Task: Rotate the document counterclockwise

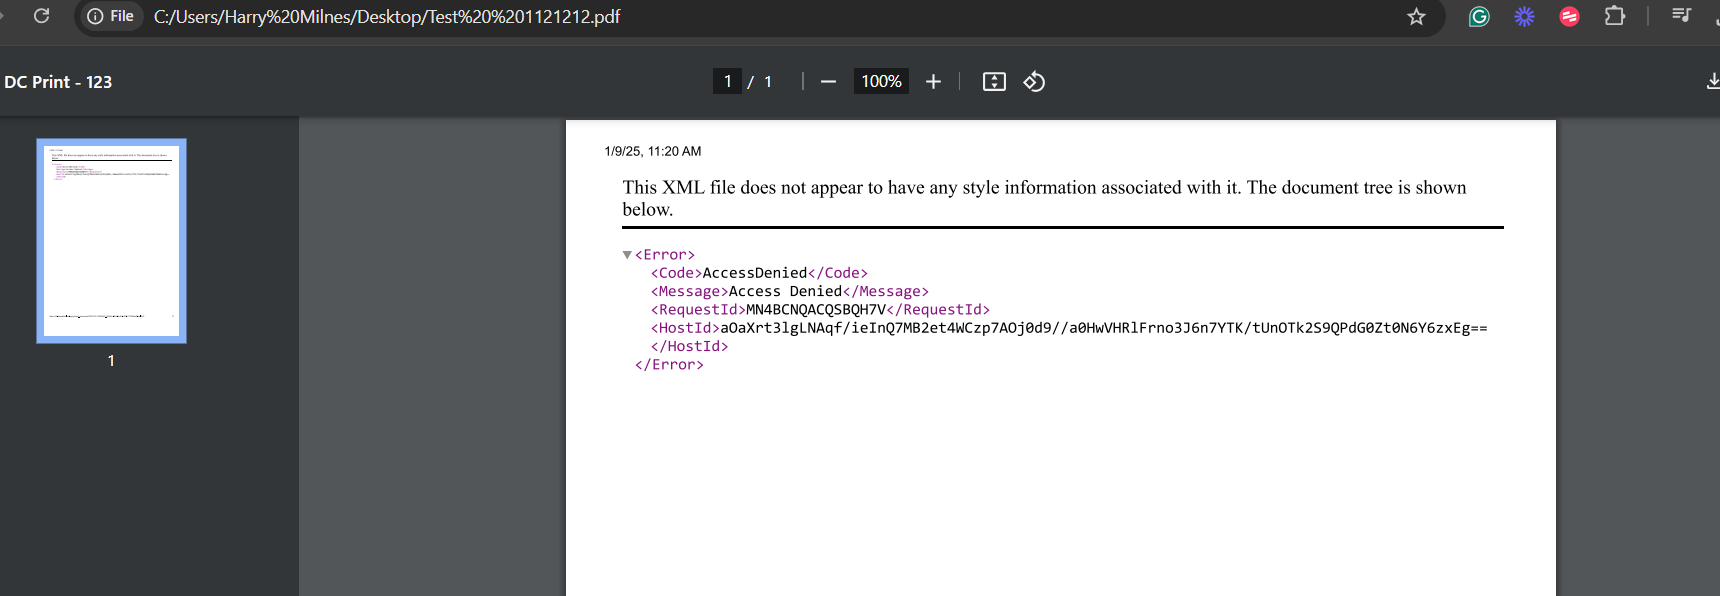Action: [x=1034, y=81]
